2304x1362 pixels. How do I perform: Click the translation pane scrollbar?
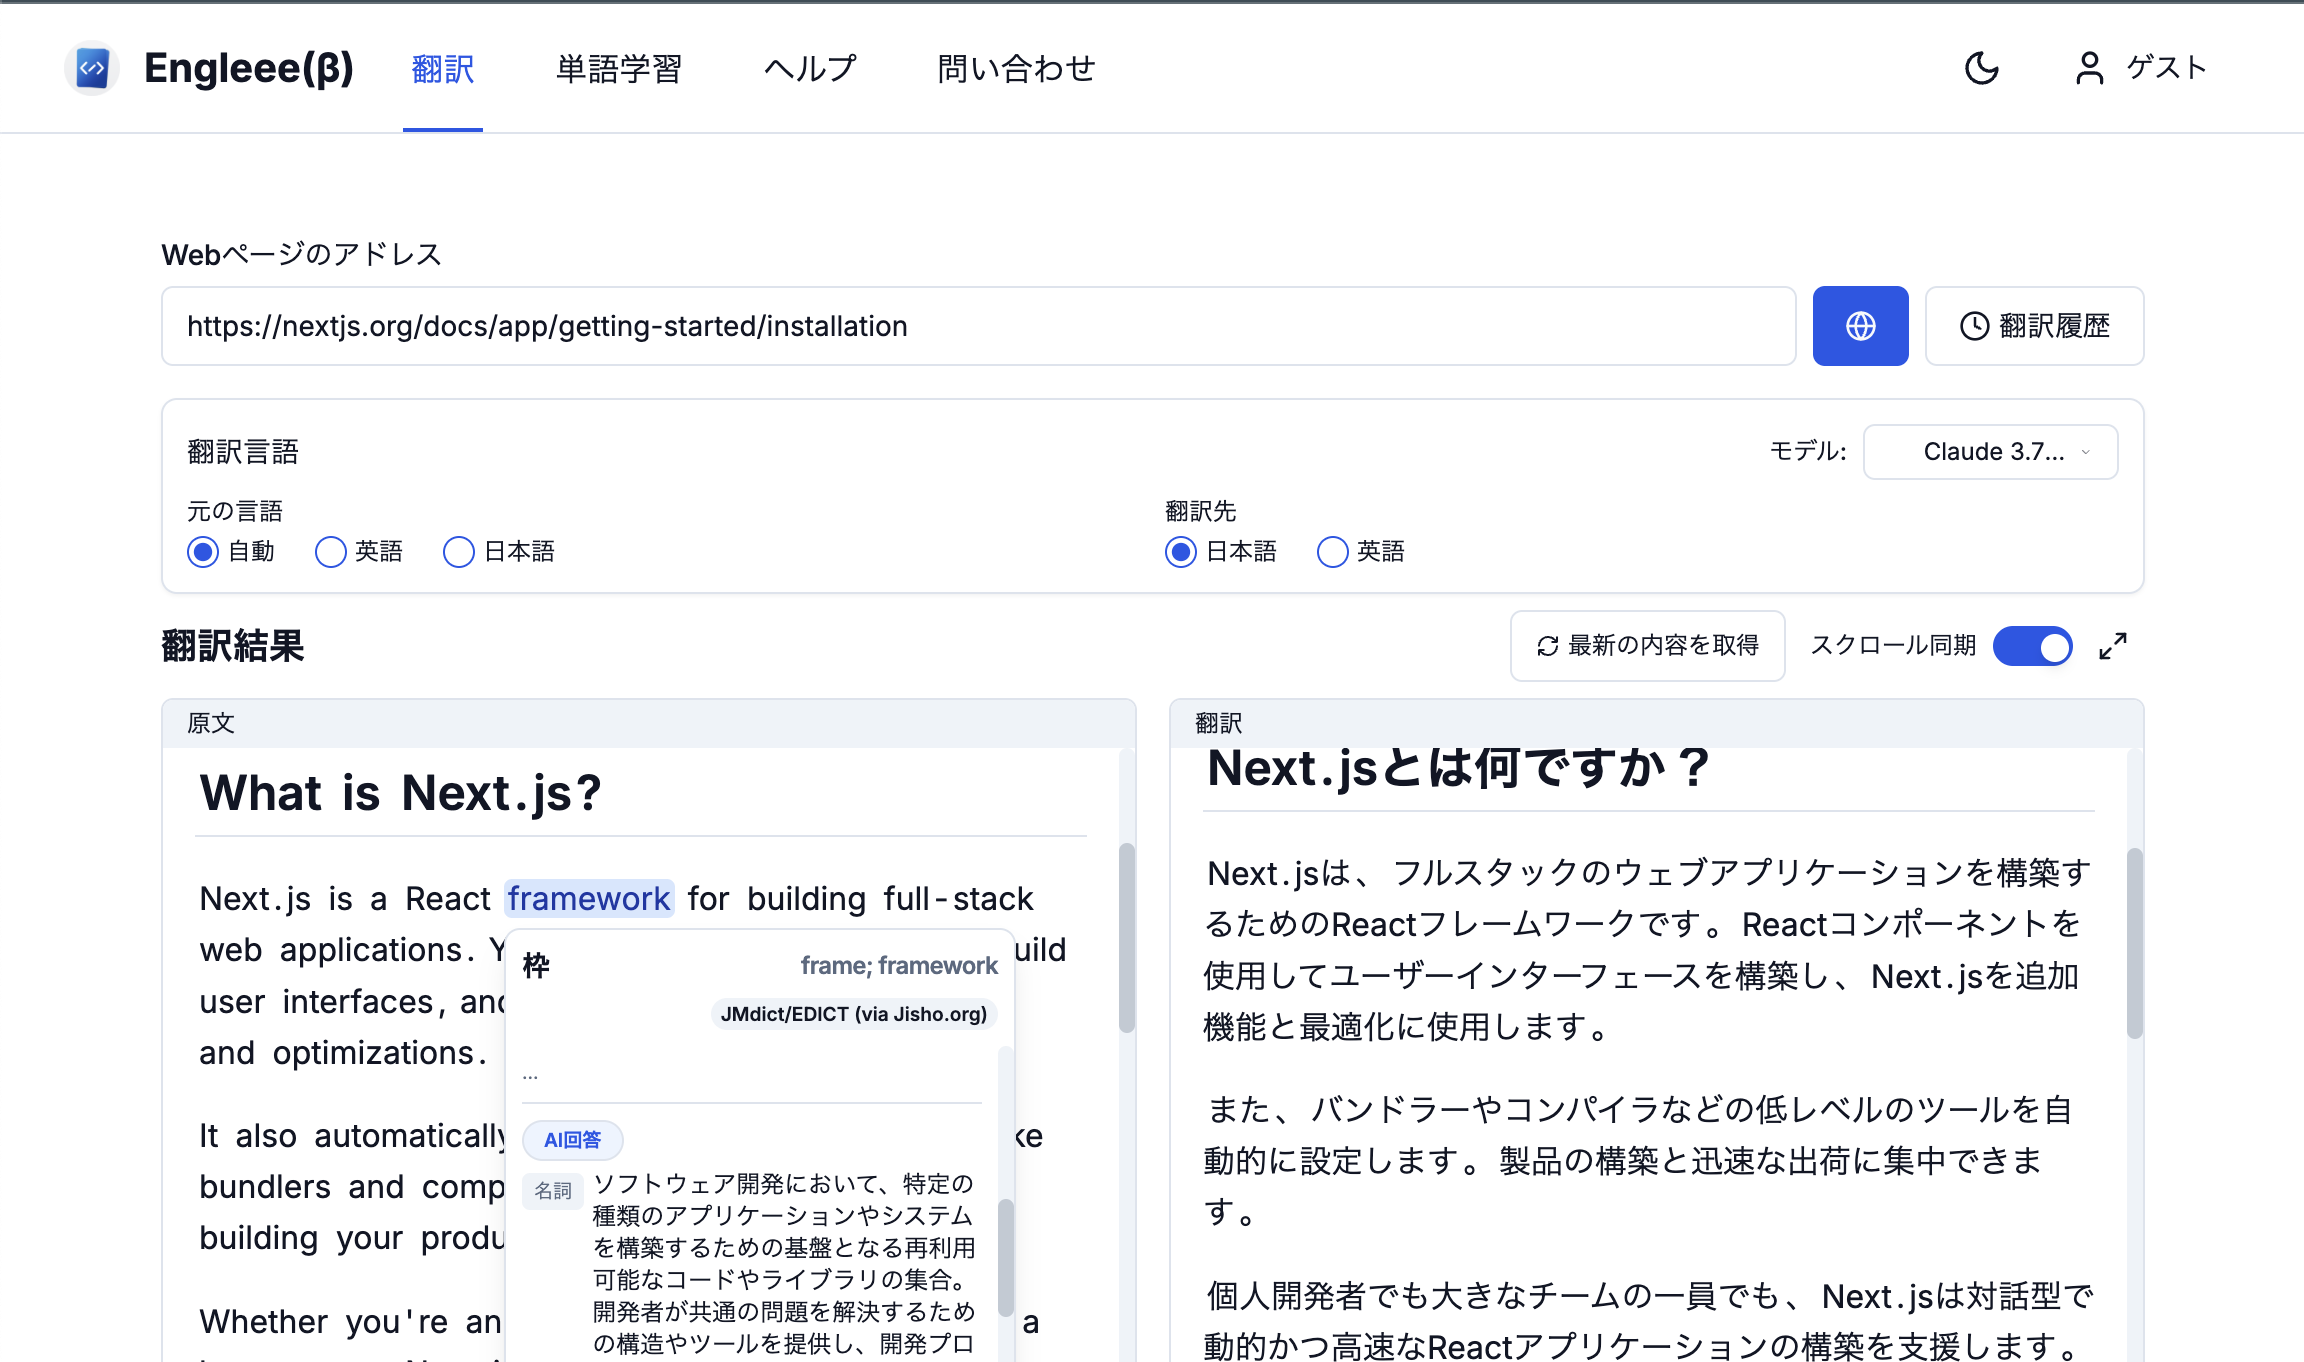coord(2135,944)
